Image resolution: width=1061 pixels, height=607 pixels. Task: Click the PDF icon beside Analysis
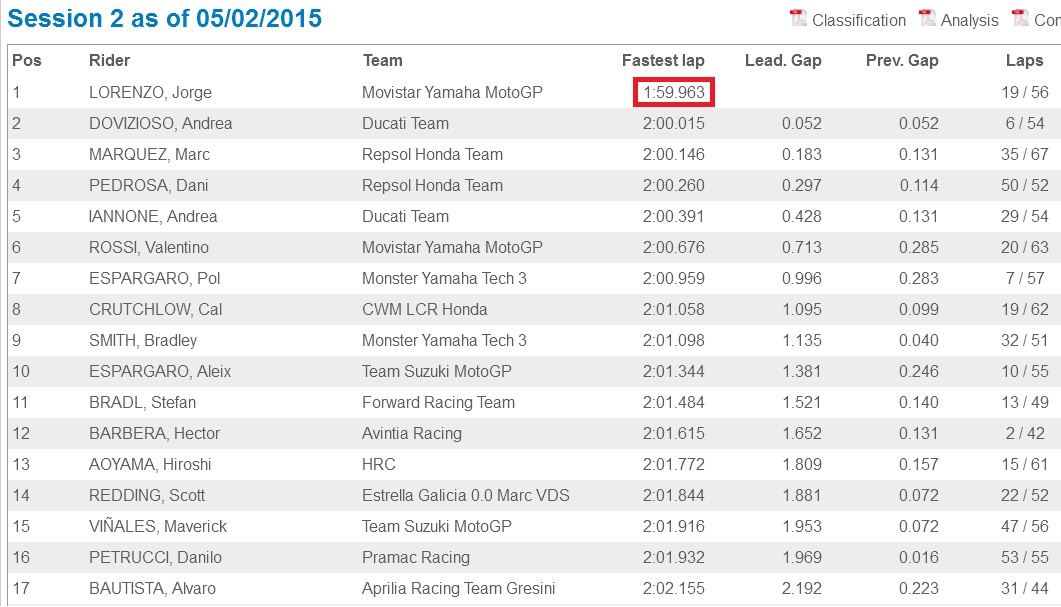(927, 18)
